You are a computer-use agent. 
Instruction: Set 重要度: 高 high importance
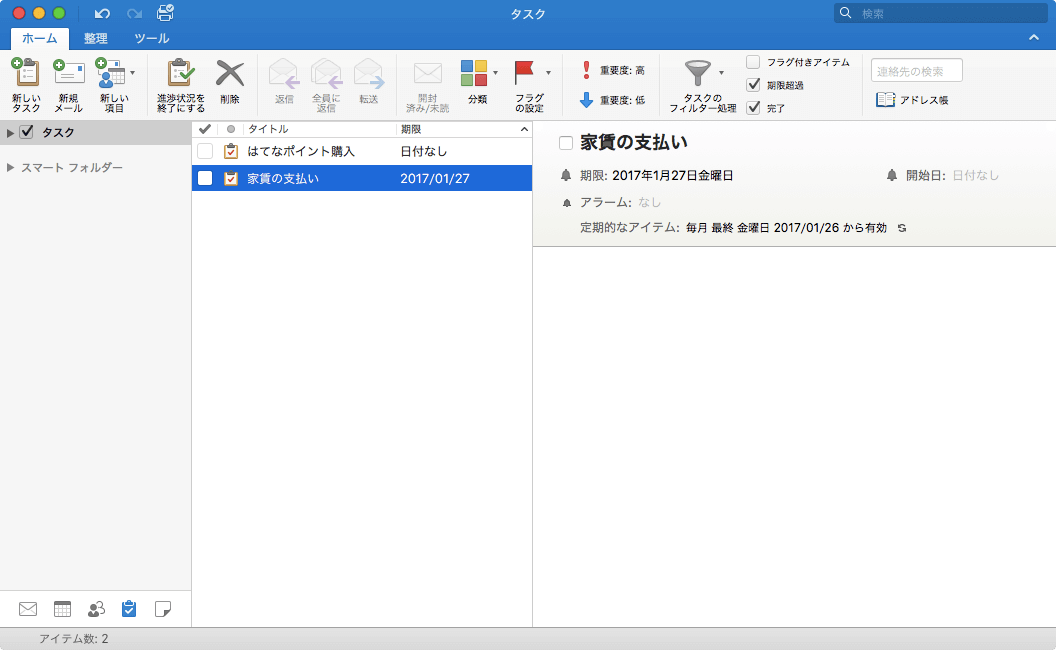(613, 70)
